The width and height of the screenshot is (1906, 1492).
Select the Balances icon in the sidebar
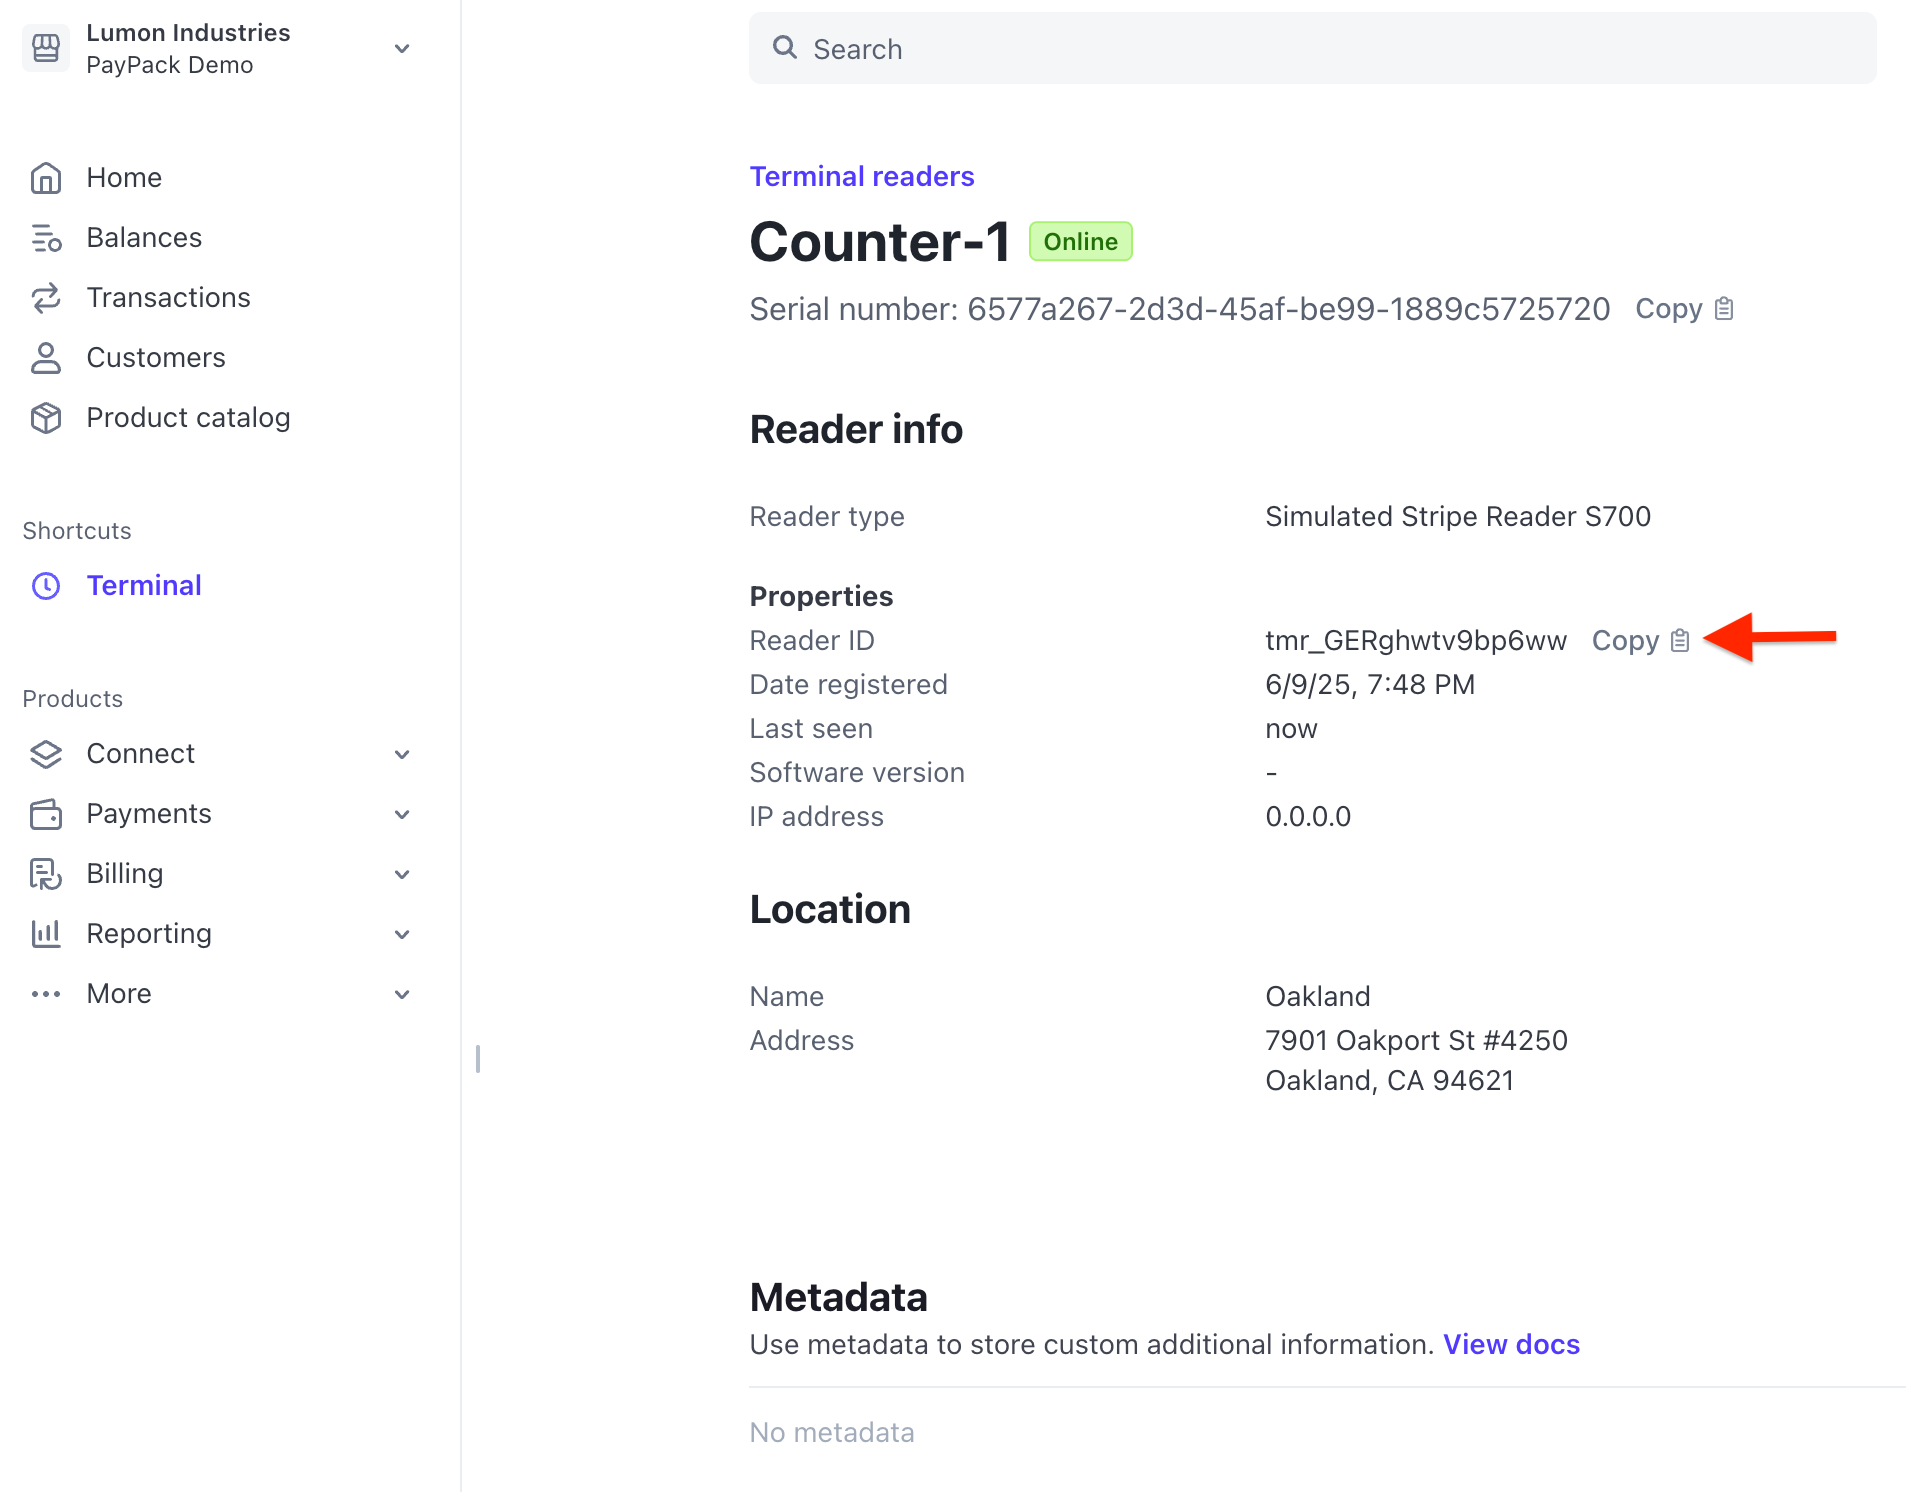[x=46, y=238]
